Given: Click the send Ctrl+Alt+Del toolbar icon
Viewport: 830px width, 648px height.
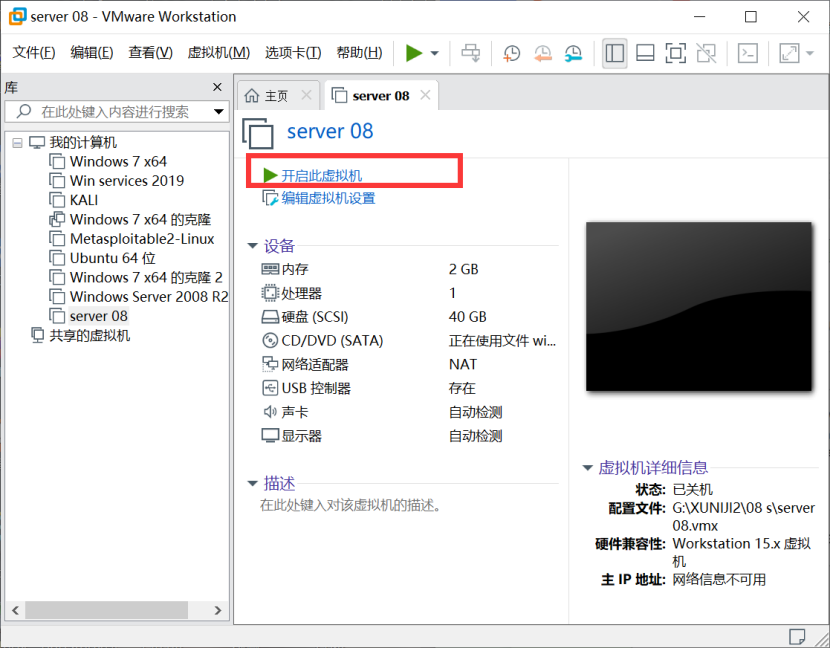Looking at the screenshot, I should click(x=471, y=53).
